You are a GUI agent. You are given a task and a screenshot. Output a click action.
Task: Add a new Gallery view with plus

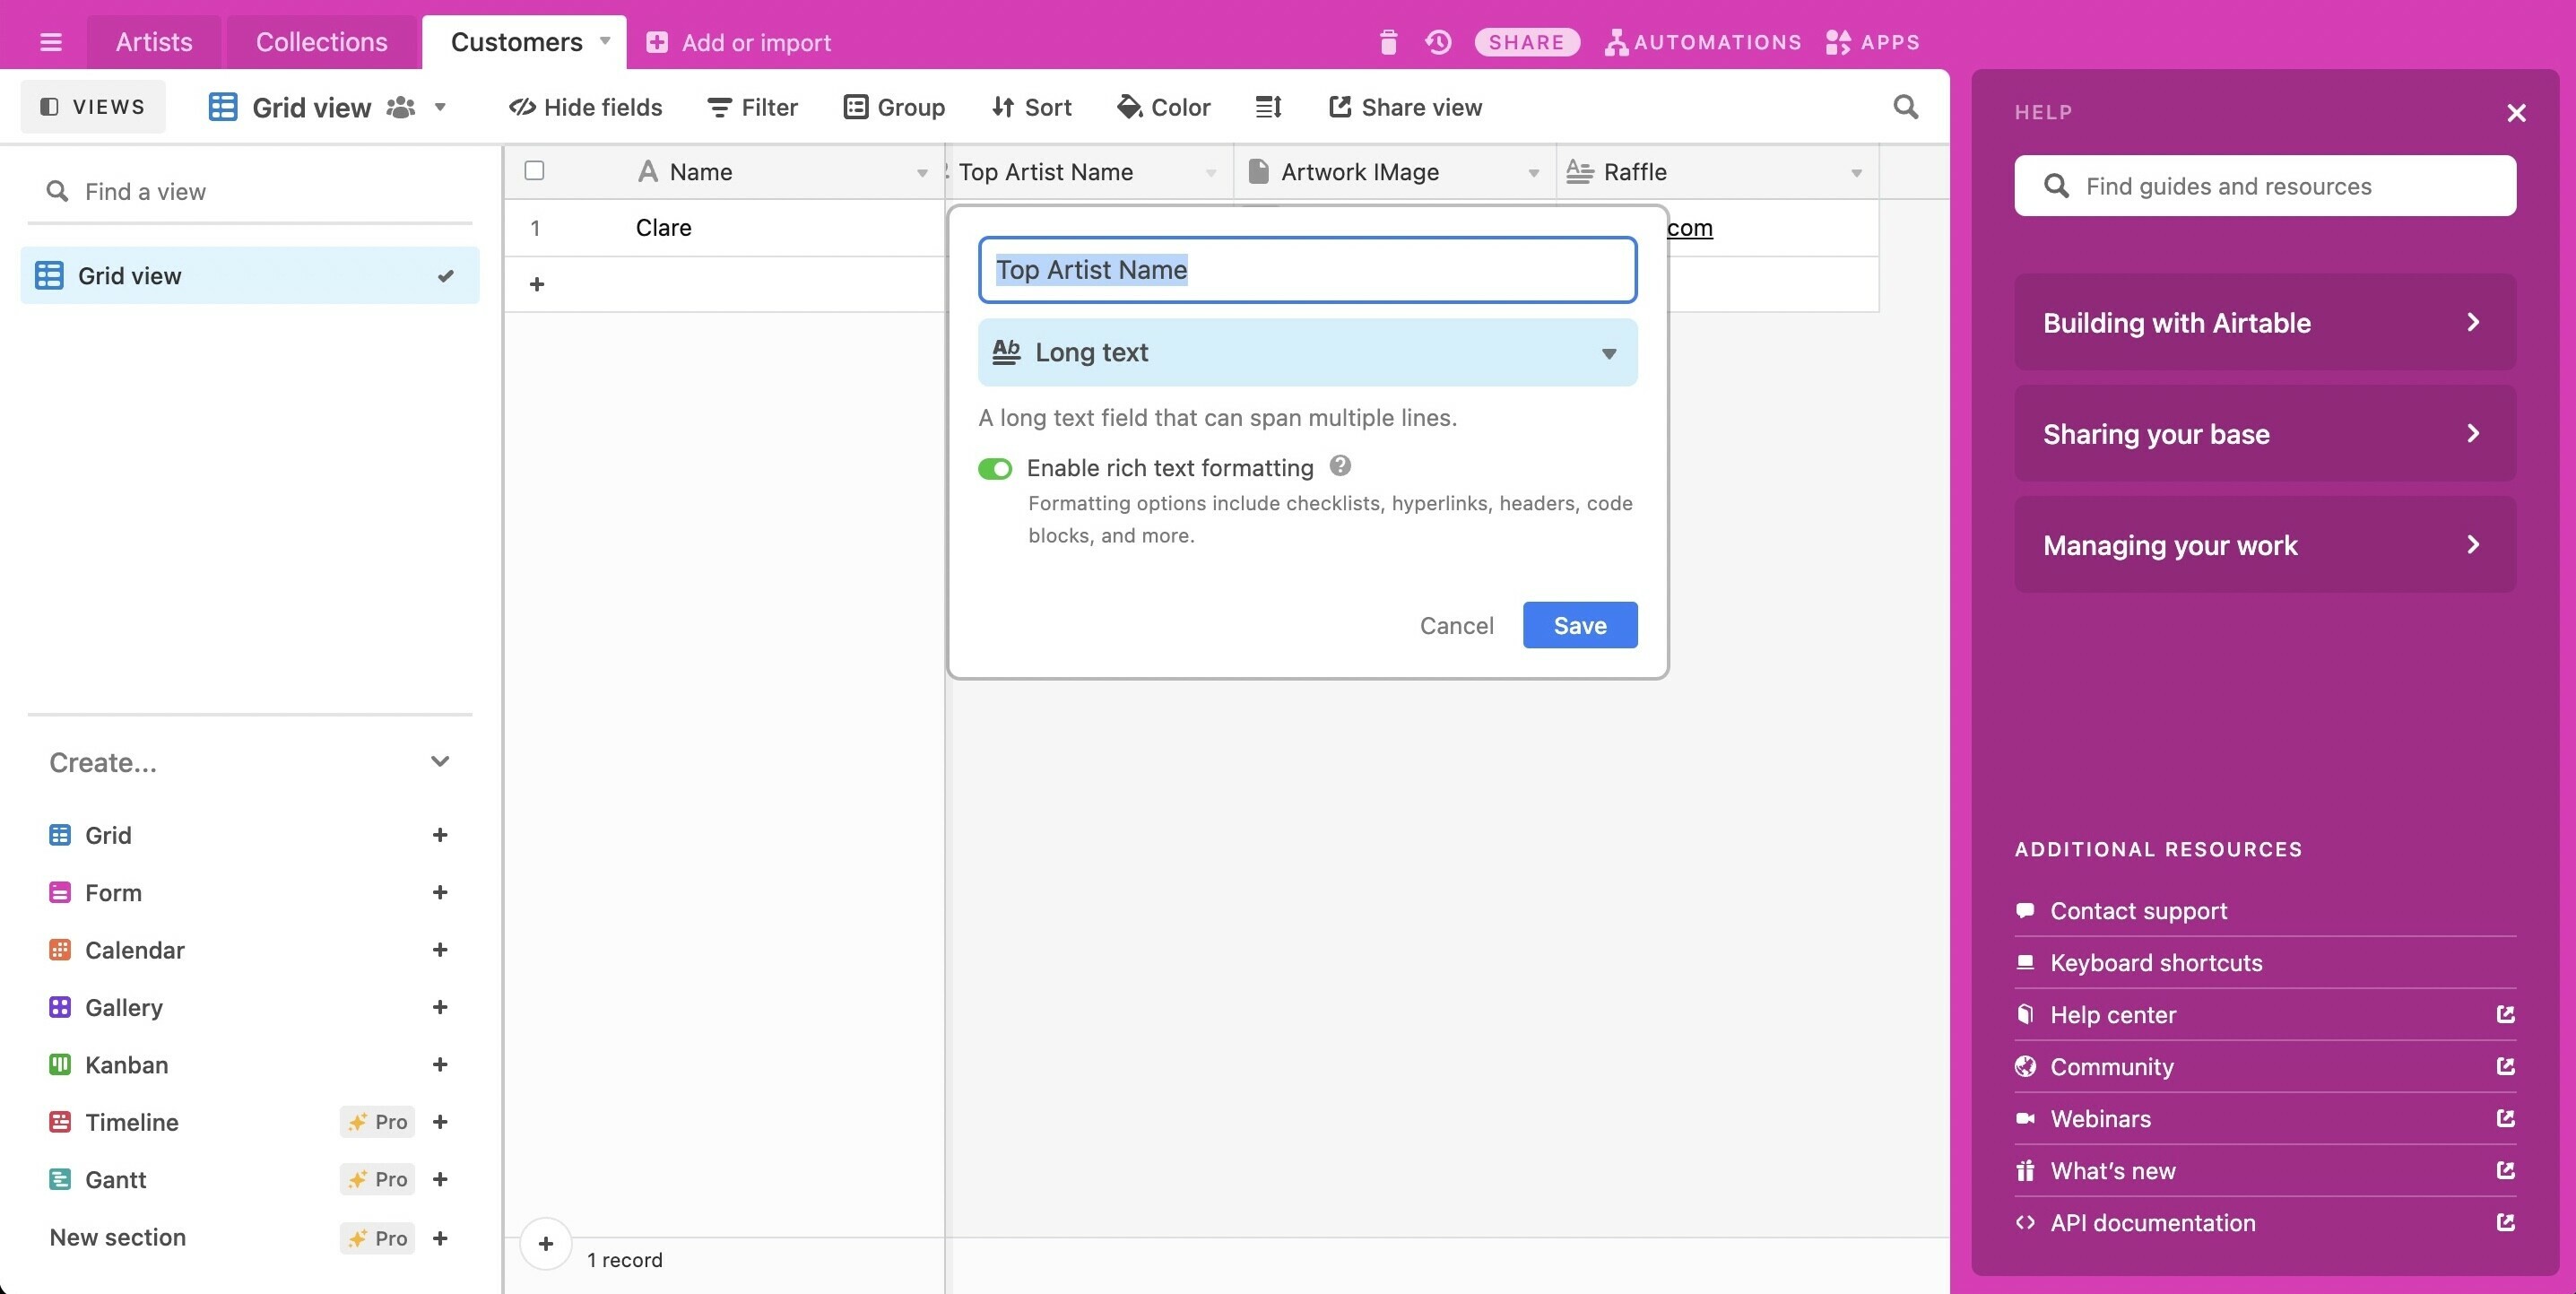tap(440, 1007)
